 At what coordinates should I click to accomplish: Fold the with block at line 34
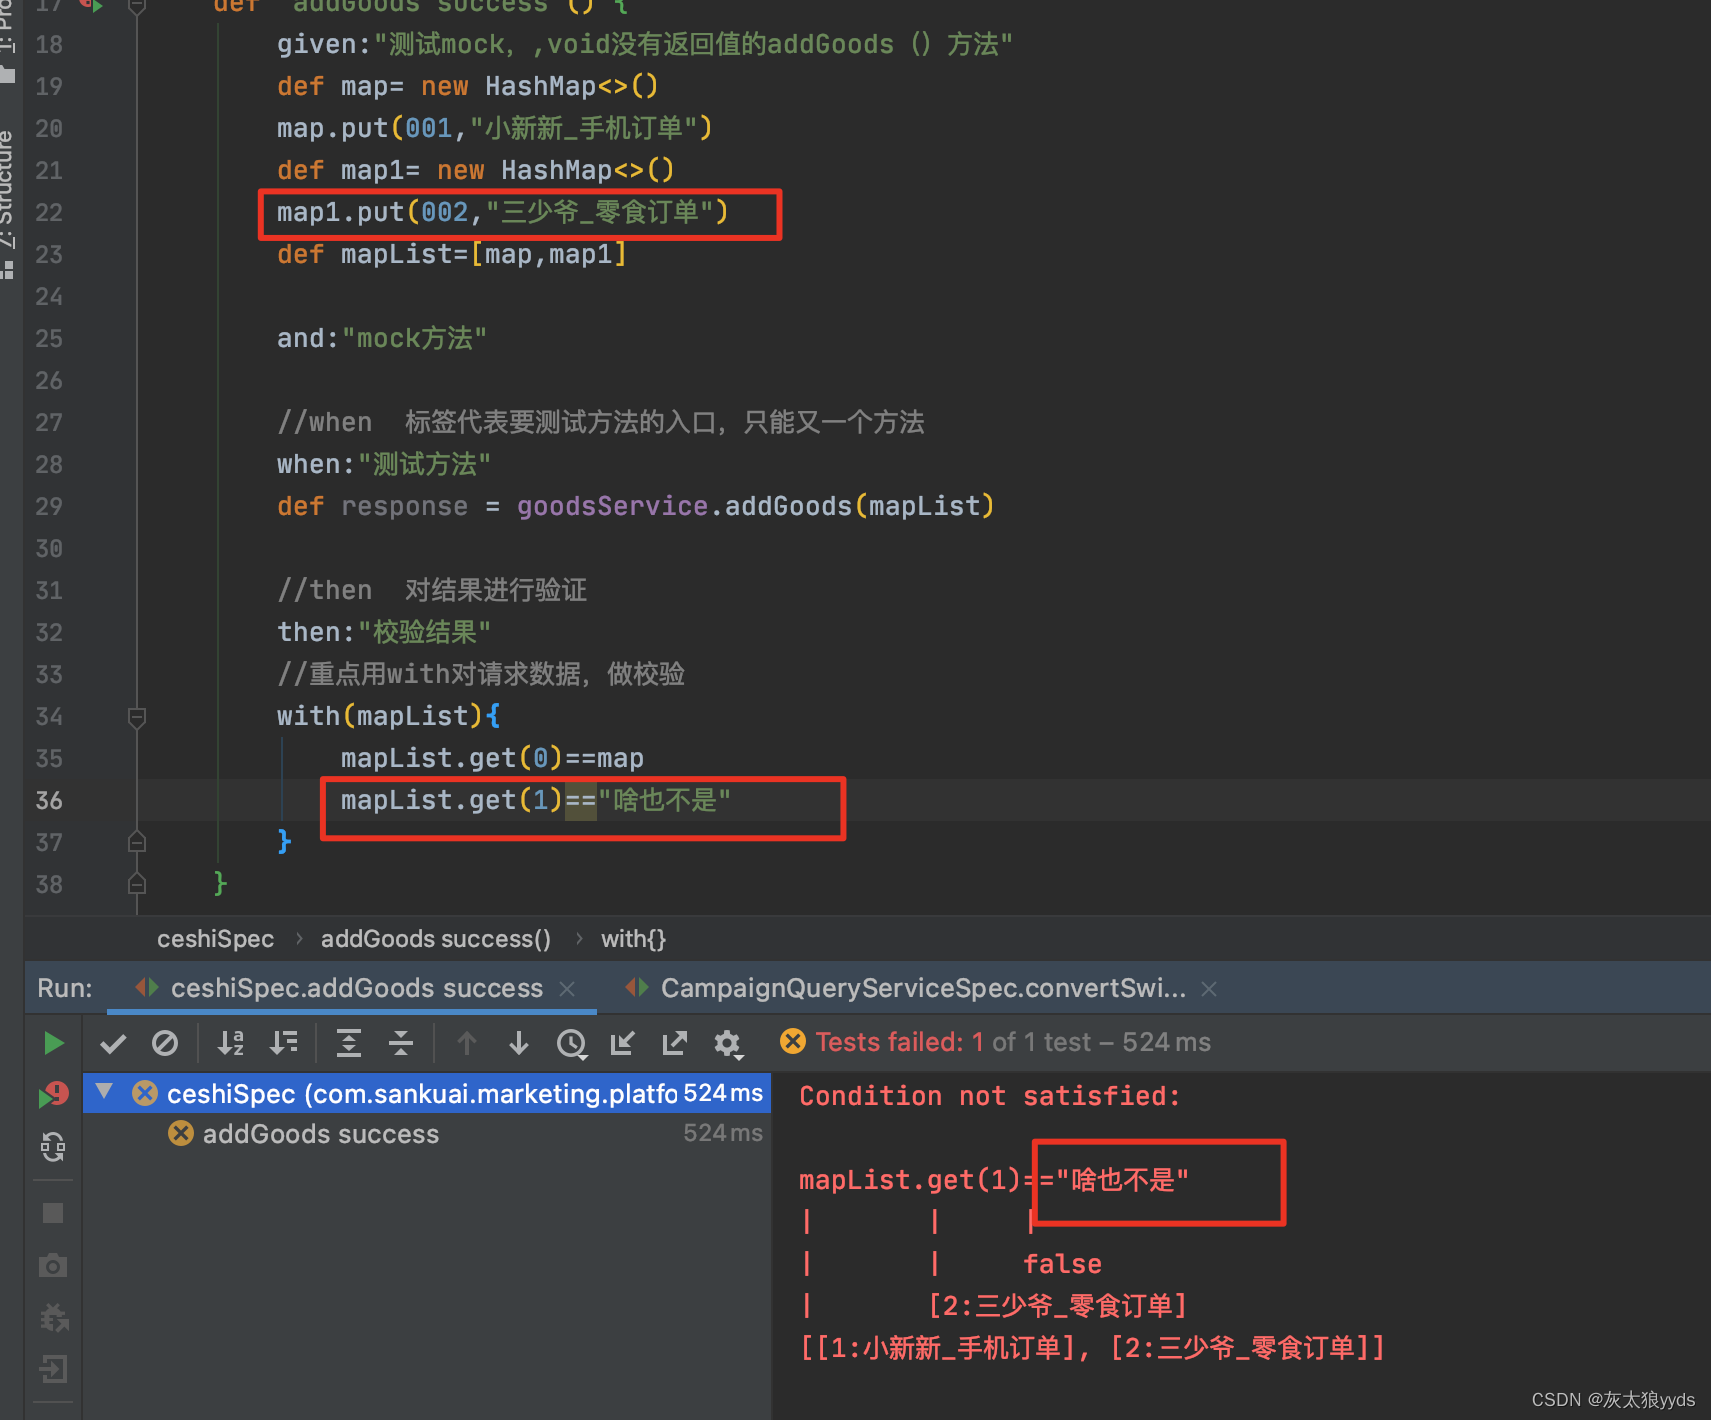pos(137,716)
